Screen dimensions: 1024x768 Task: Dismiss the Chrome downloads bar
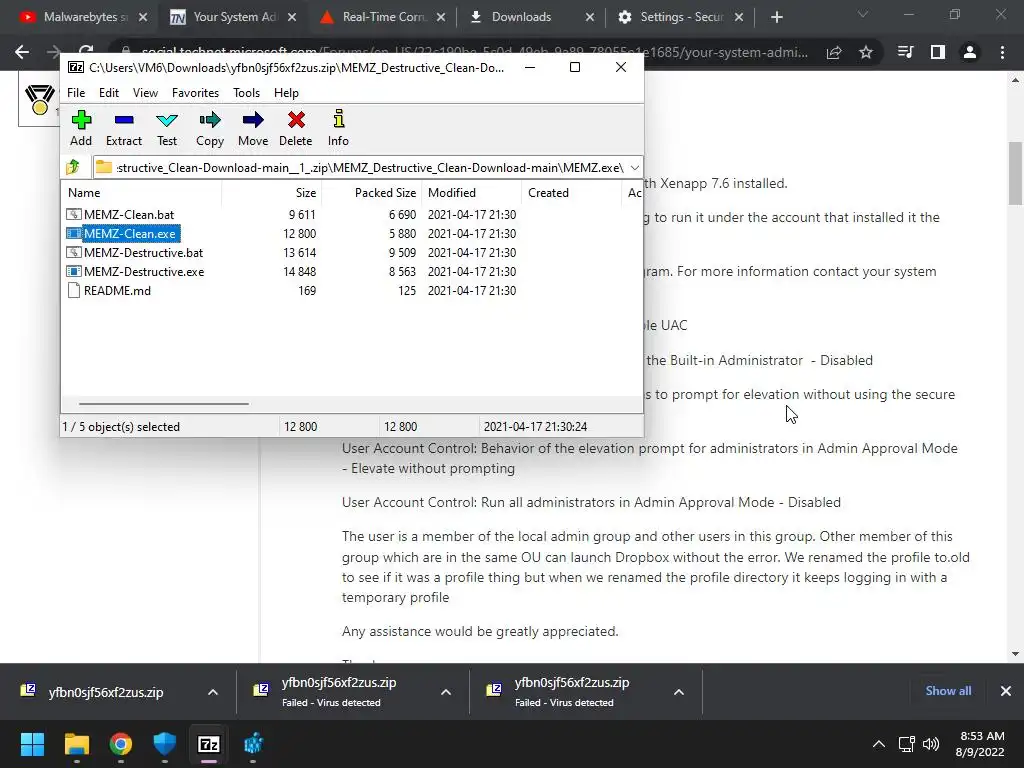(x=1006, y=691)
